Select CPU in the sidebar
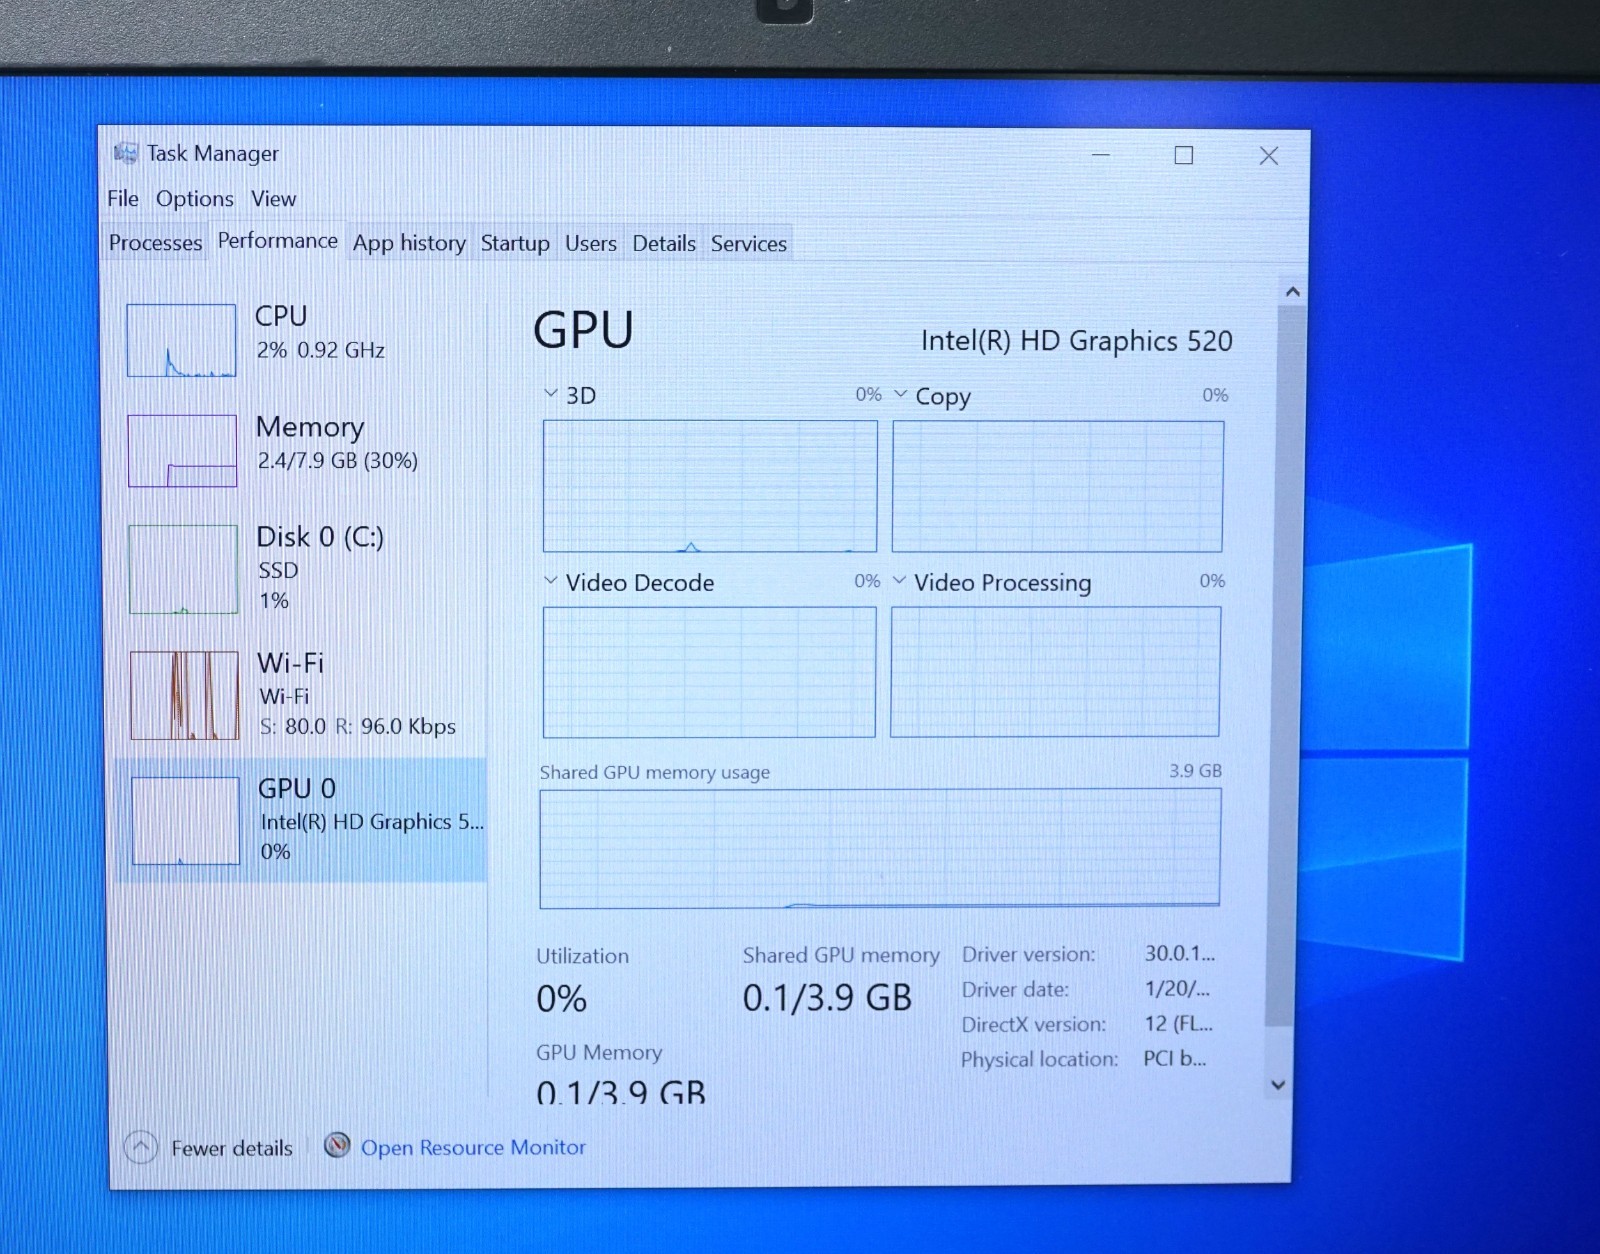The height and width of the screenshot is (1254, 1600). click(x=300, y=339)
